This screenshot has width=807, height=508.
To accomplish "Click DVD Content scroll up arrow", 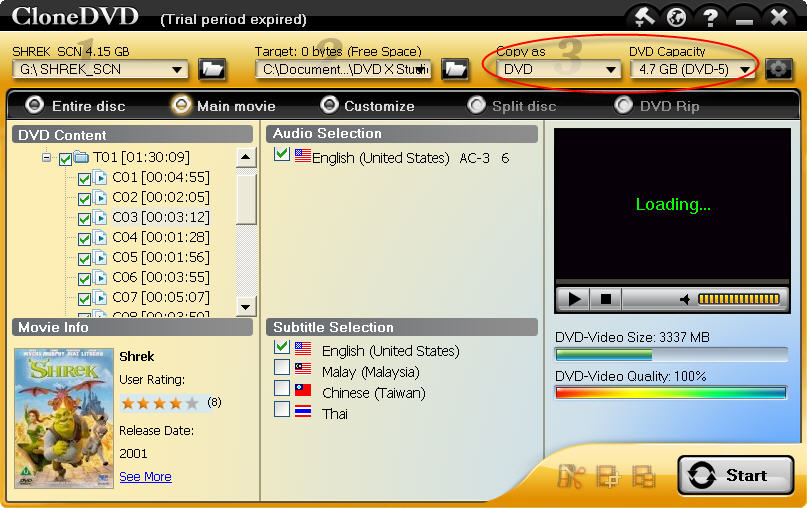I will 246,157.
